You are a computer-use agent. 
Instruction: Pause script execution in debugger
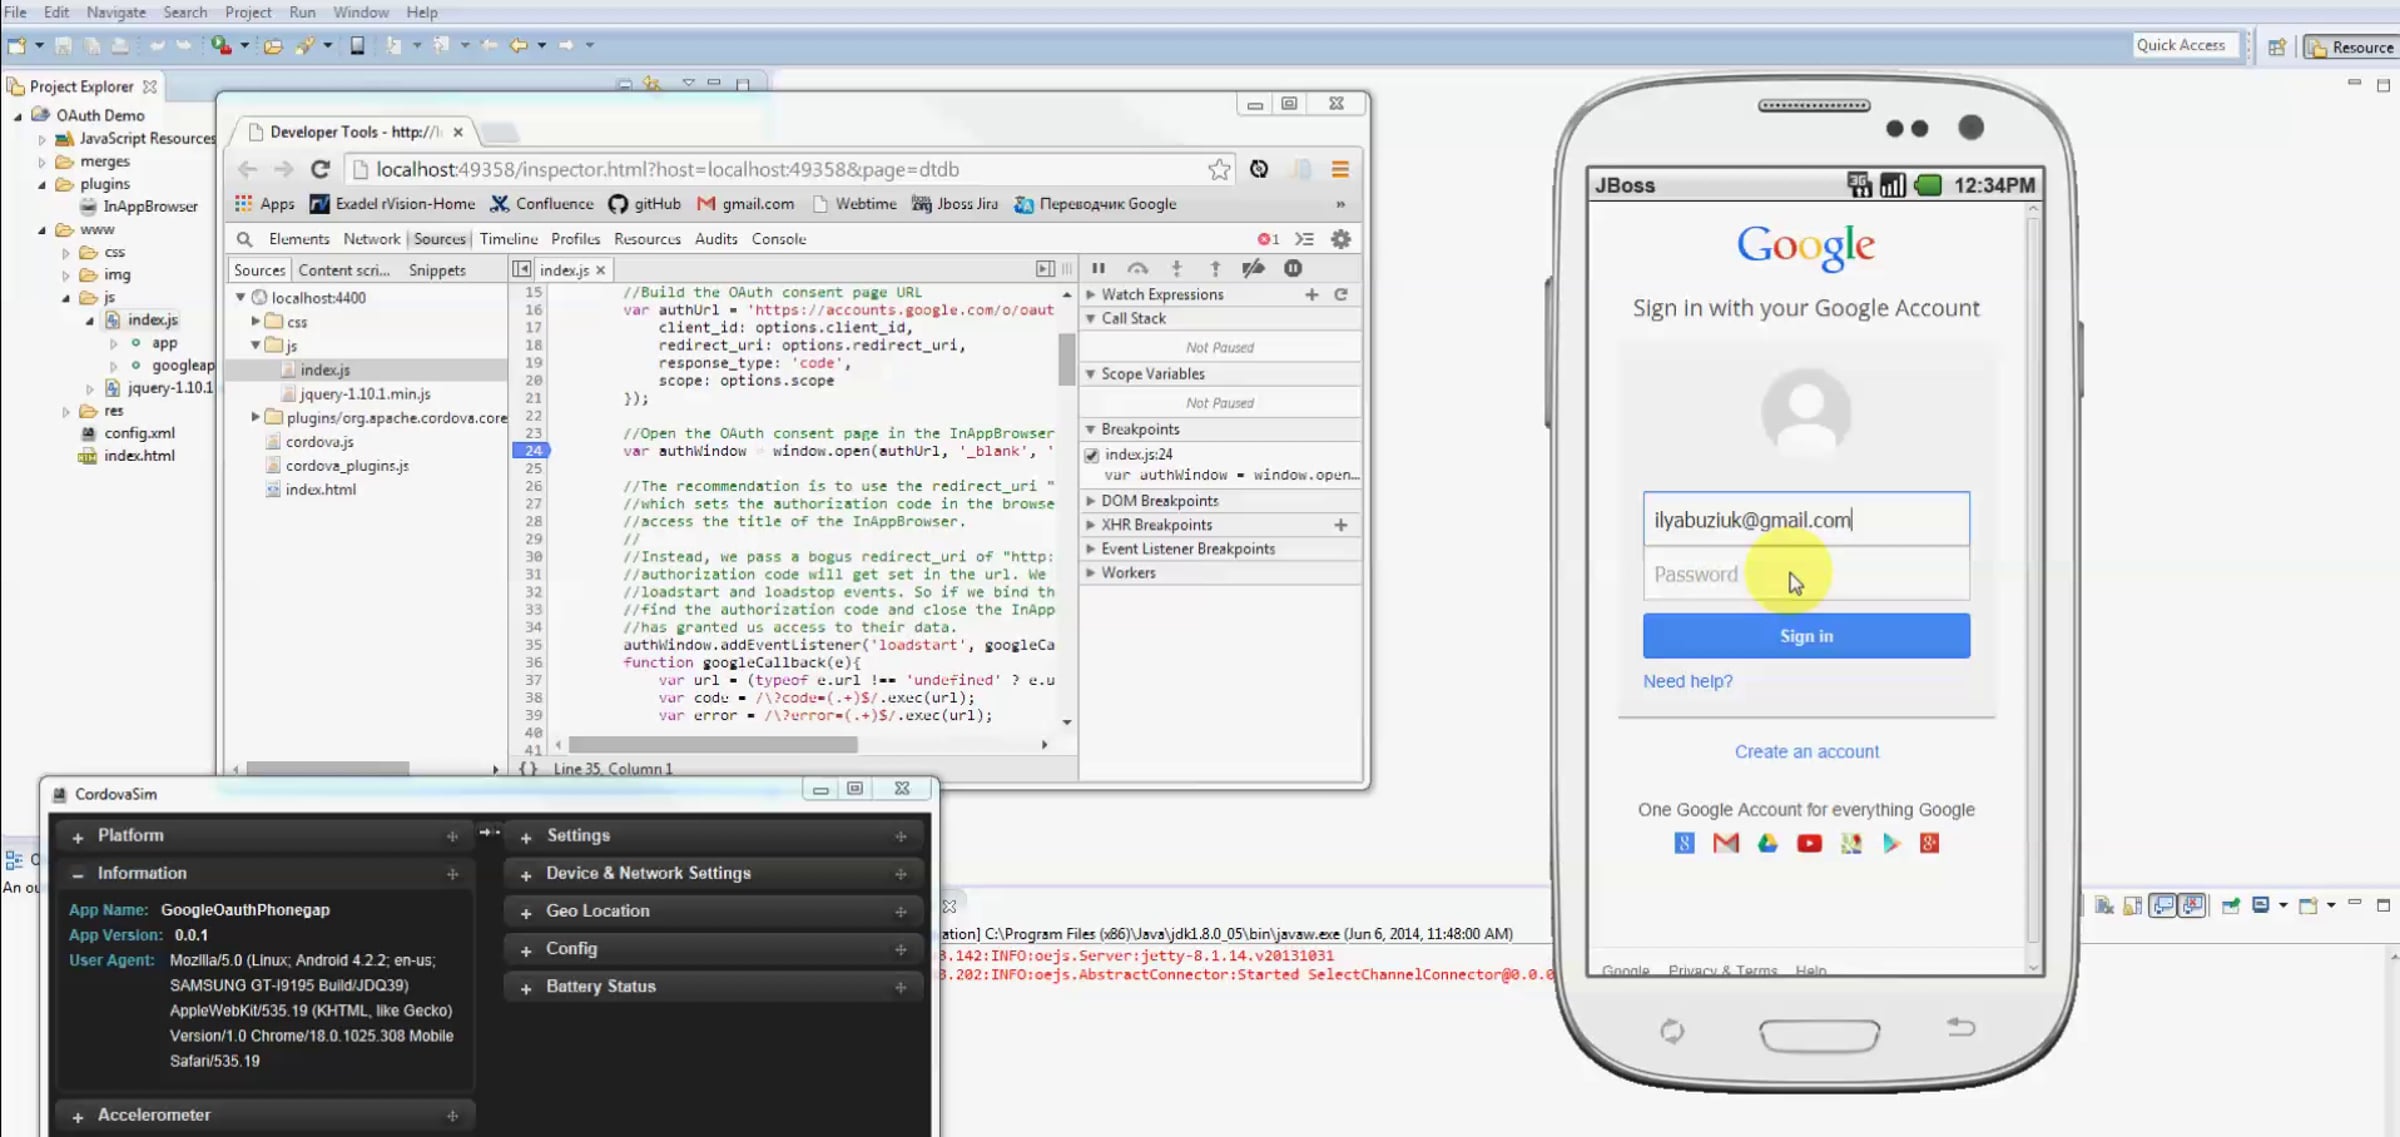1098,268
